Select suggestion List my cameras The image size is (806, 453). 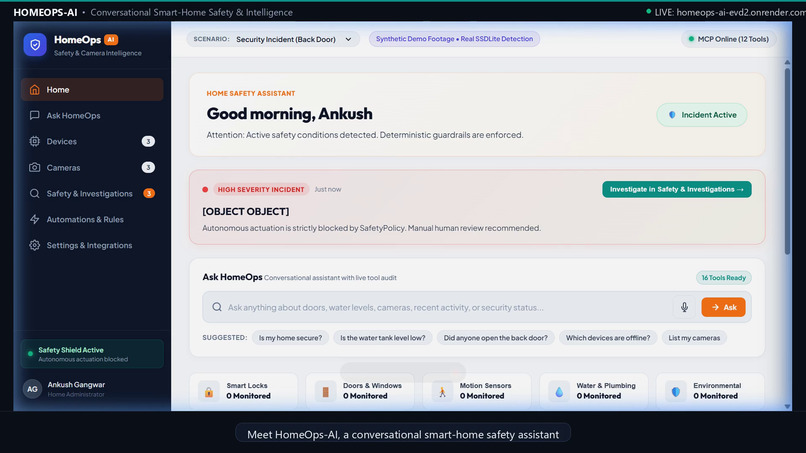tap(694, 338)
